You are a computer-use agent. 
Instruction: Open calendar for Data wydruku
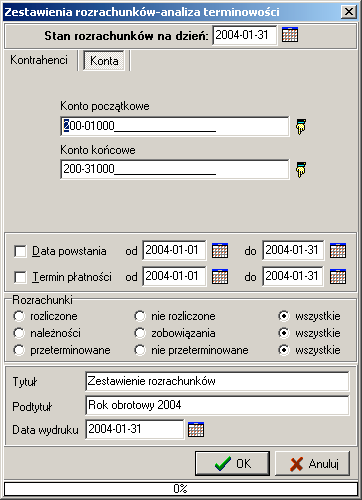(x=196, y=429)
